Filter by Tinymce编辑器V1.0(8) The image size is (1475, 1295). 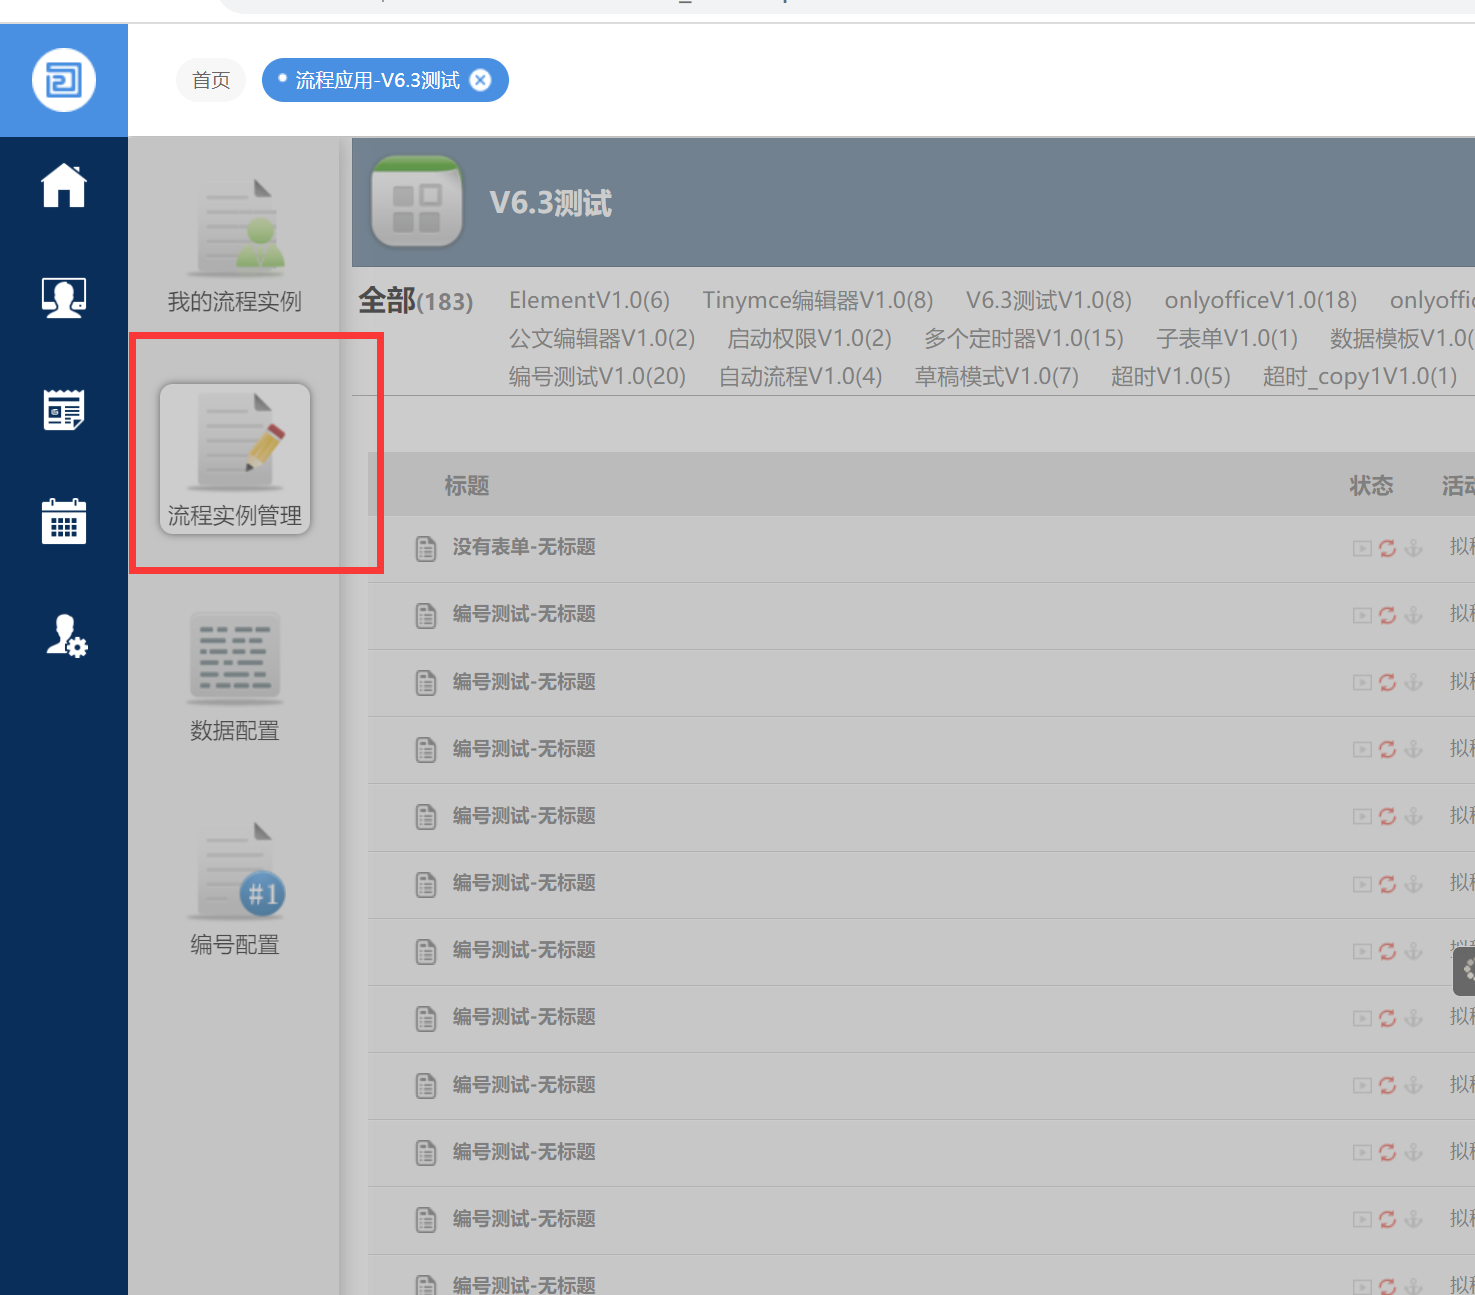818,300
